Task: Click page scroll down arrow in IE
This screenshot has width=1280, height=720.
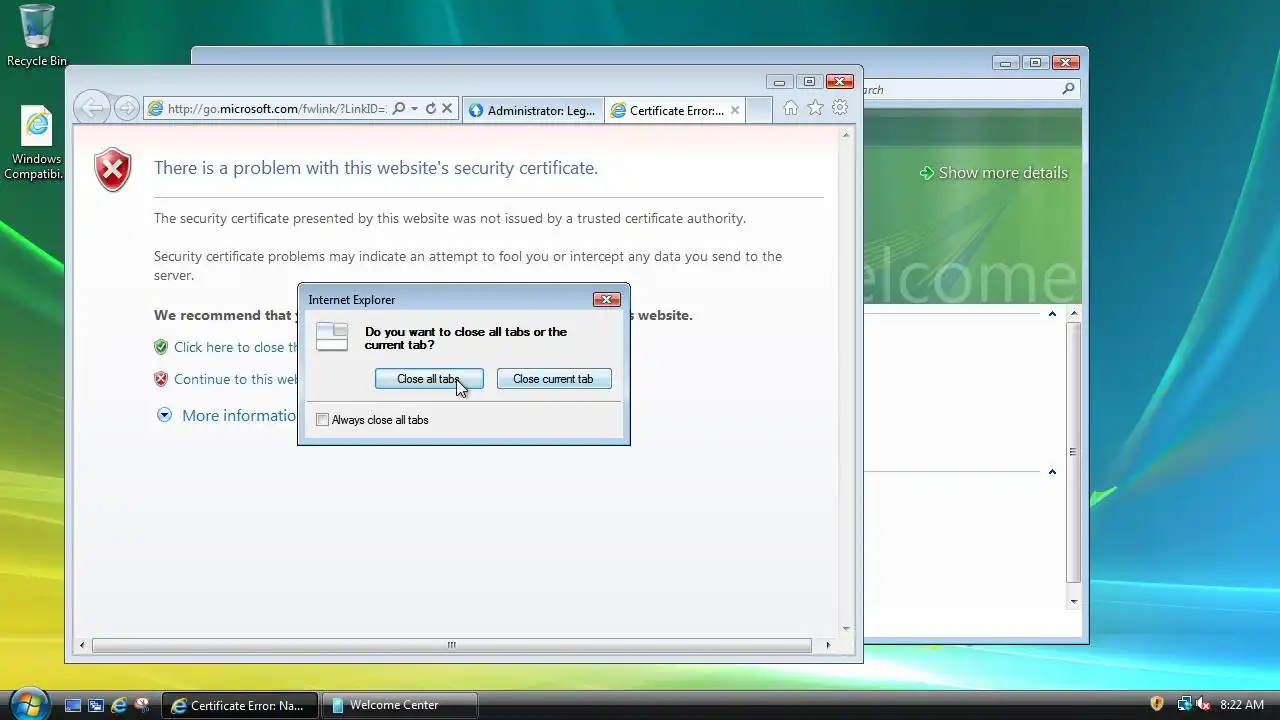Action: [846, 629]
